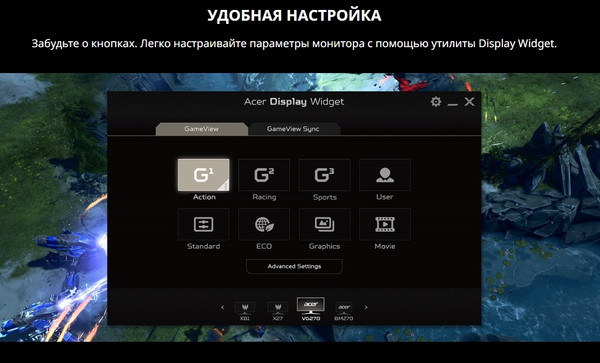Screen dimensions: 600x363
Task: Choose the User profile mode icon
Action: click(385, 175)
